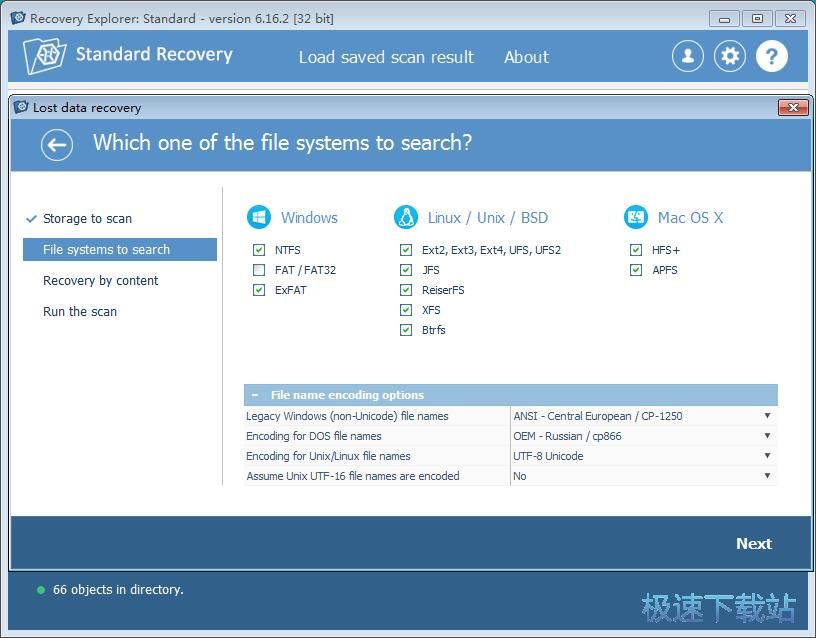Click the Standard Recovery logo icon

pyautogui.click(x=44, y=56)
